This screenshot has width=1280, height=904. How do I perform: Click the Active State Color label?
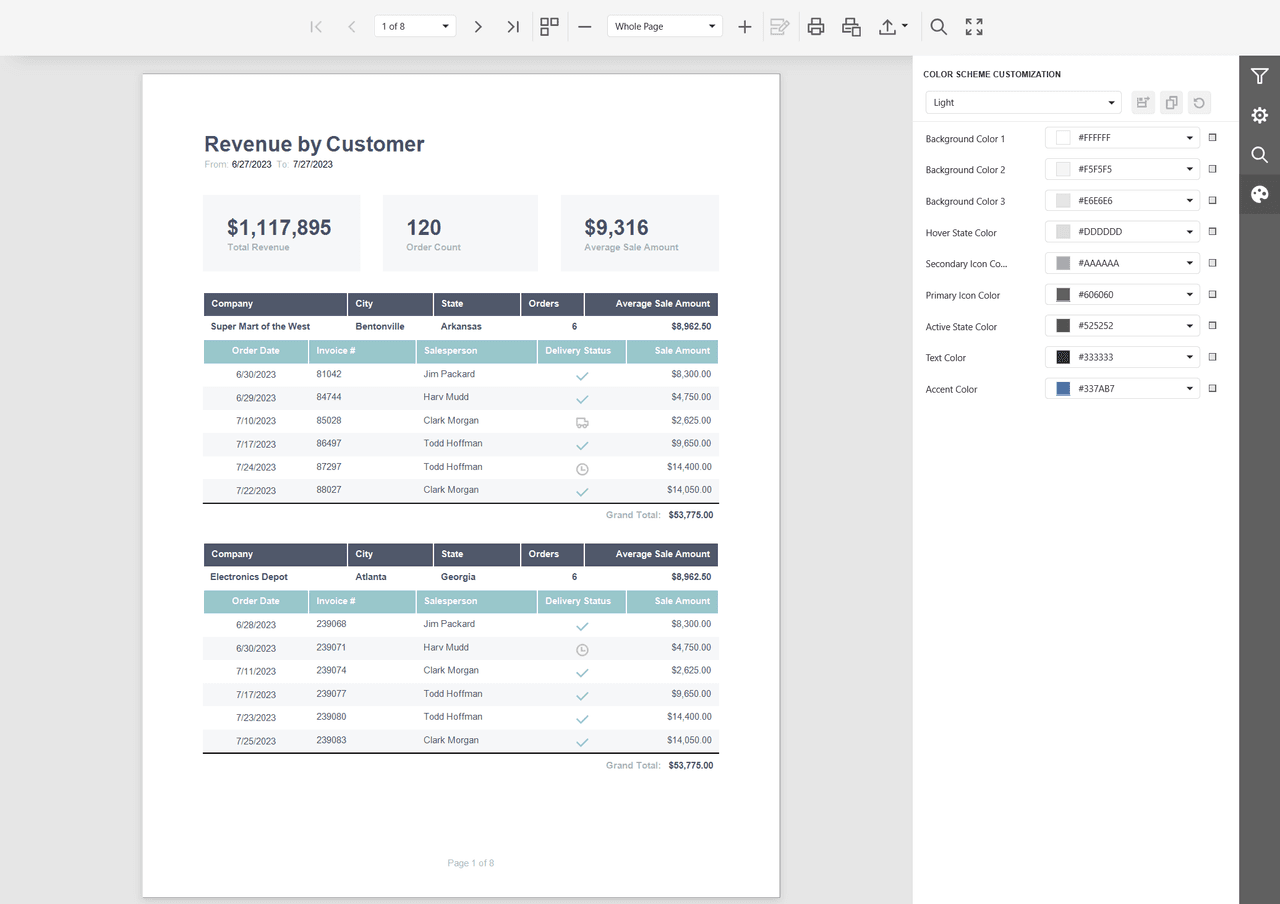point(961,327)
